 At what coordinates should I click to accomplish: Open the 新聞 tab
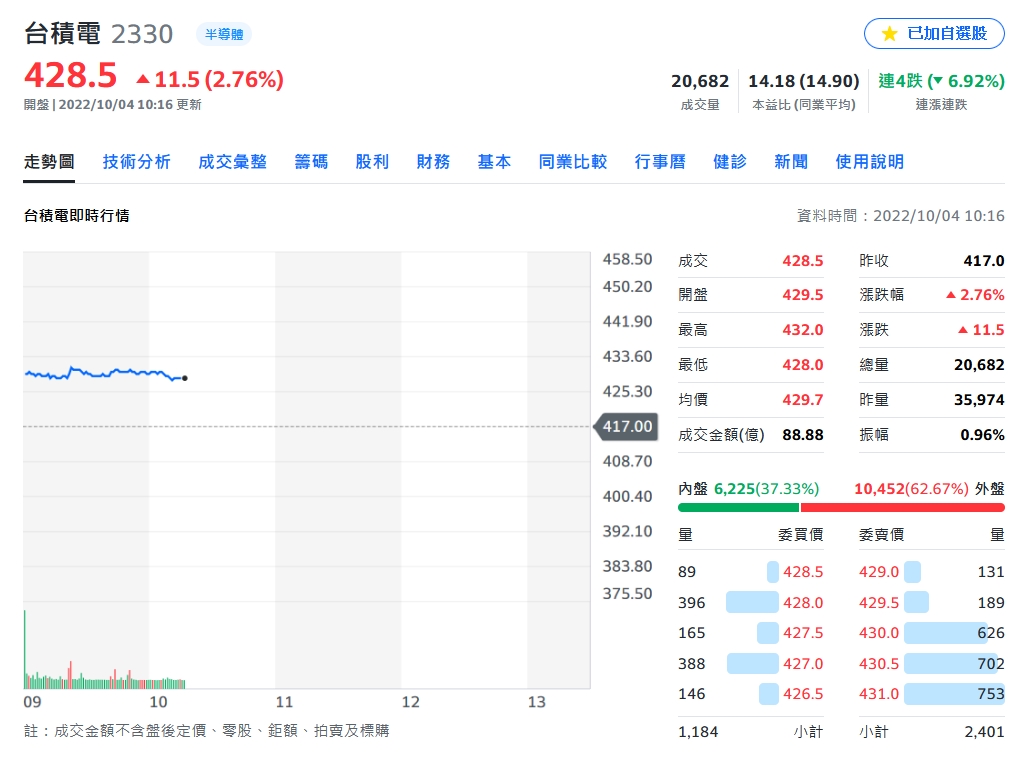point(791,161)
